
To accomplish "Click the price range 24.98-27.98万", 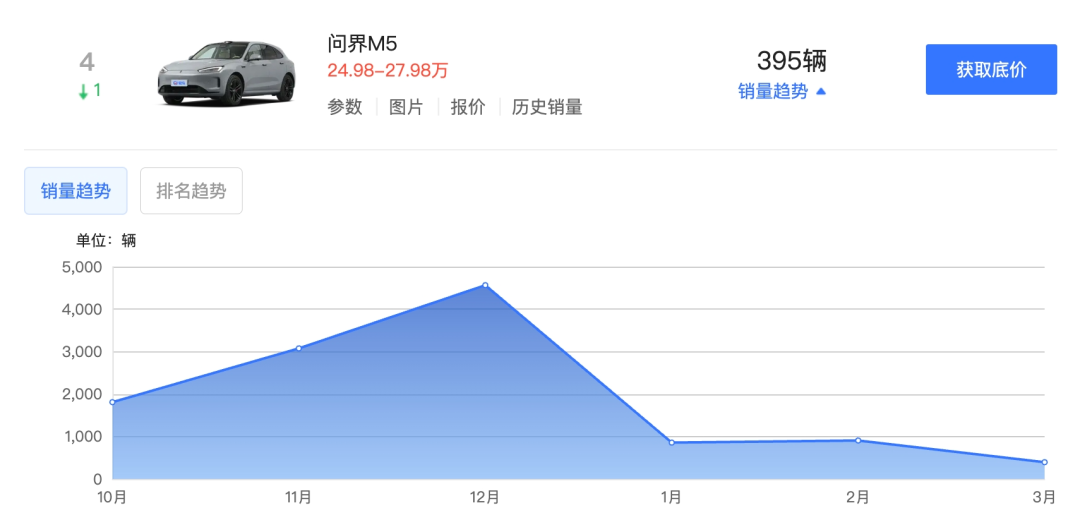I will click(x=388, y=70).
